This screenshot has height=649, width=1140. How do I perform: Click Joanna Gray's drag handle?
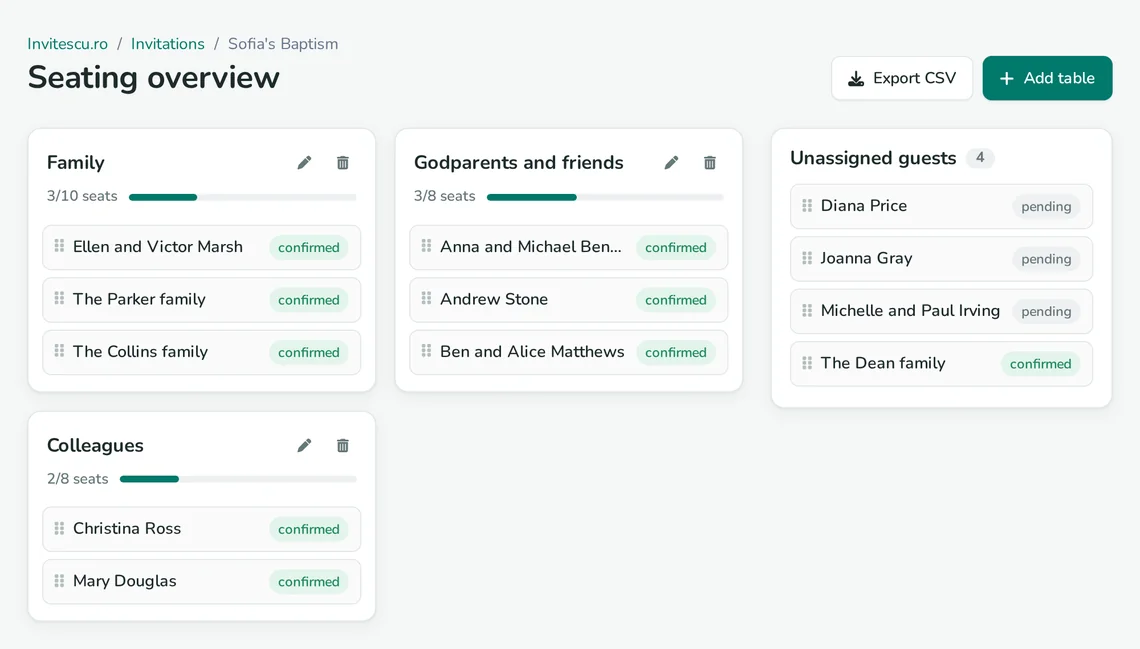click(807, 258)
